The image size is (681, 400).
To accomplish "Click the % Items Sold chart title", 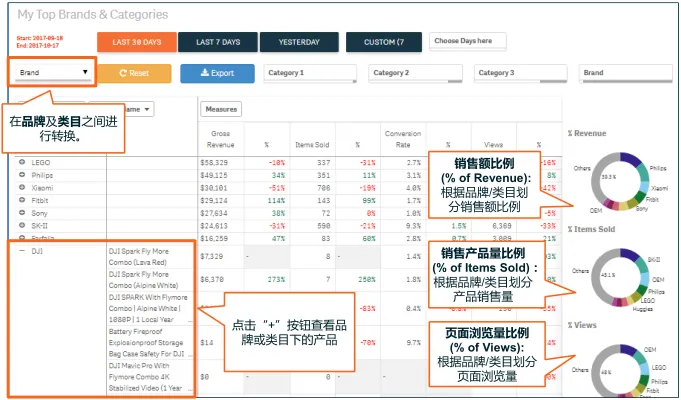I will [x=591, y=229].
